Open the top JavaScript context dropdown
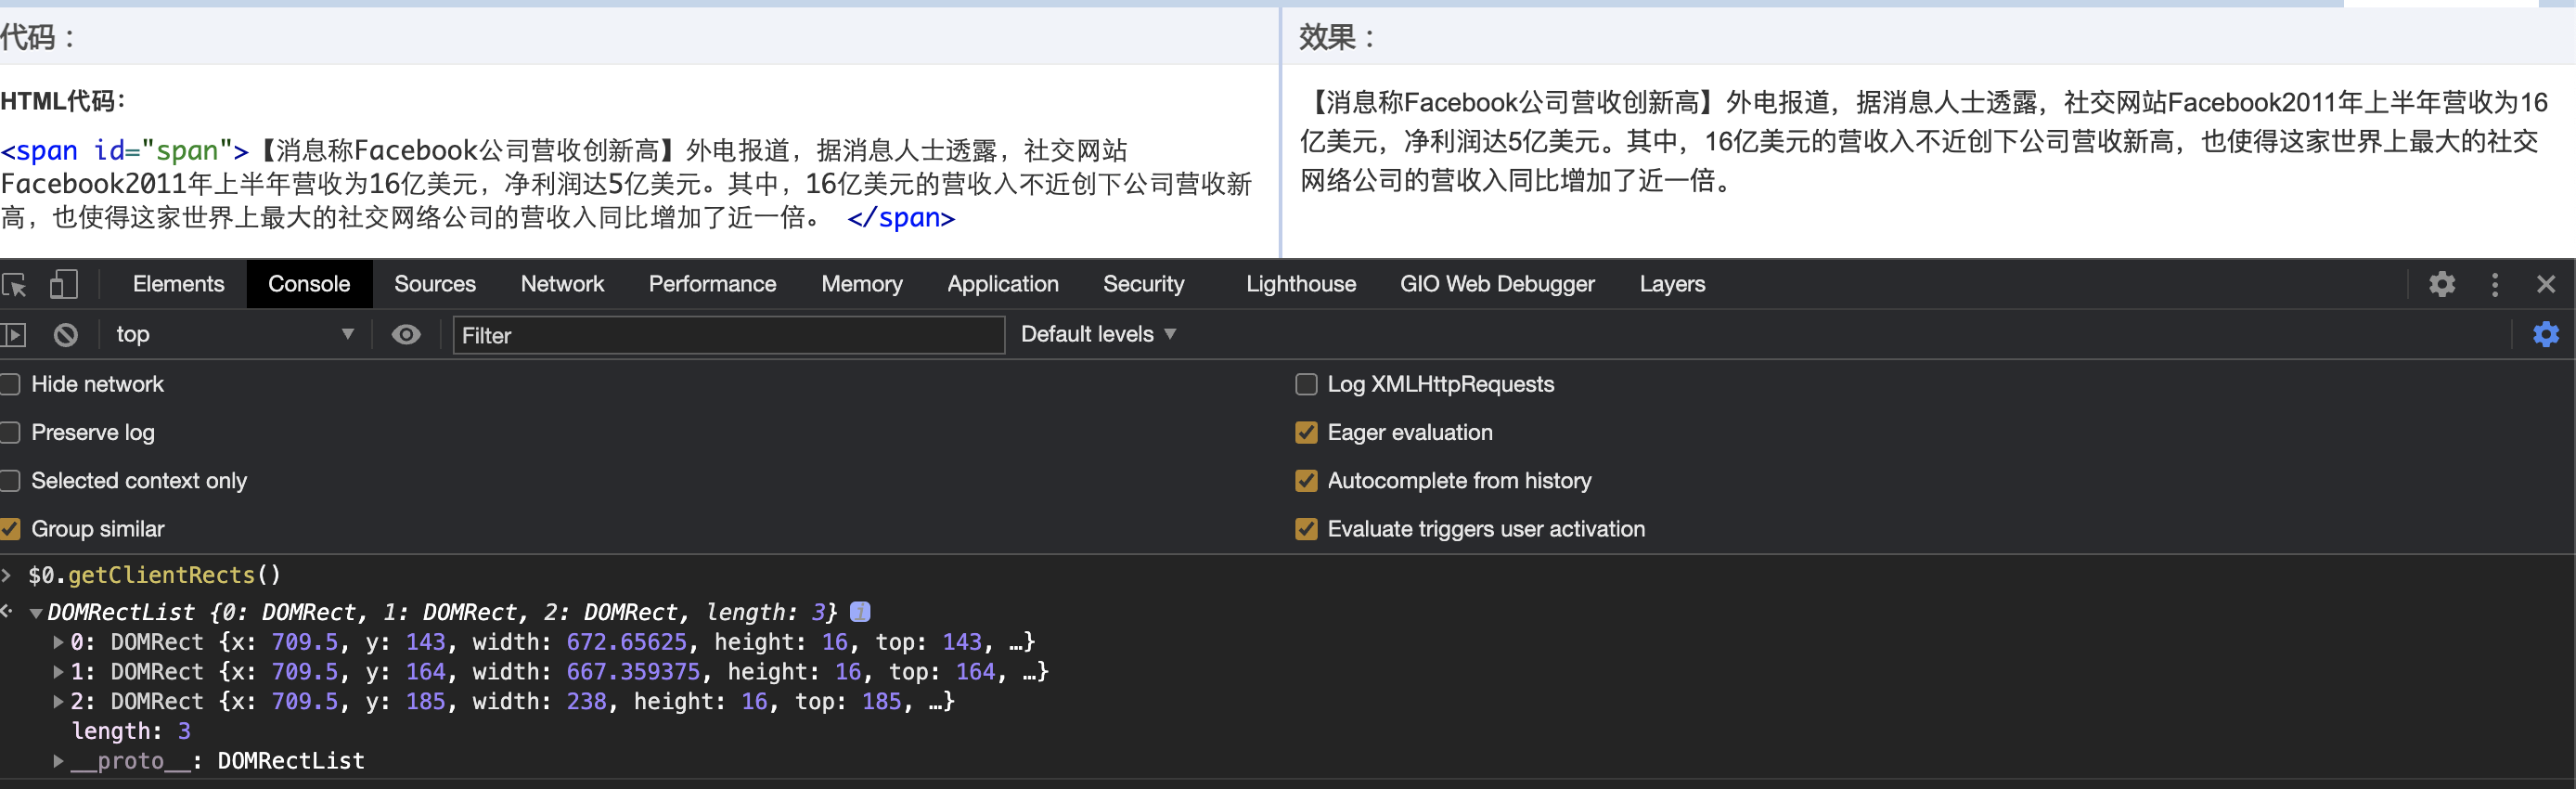Image resolution: width=2576 pixels, height=789 pixels. (234, 334)
